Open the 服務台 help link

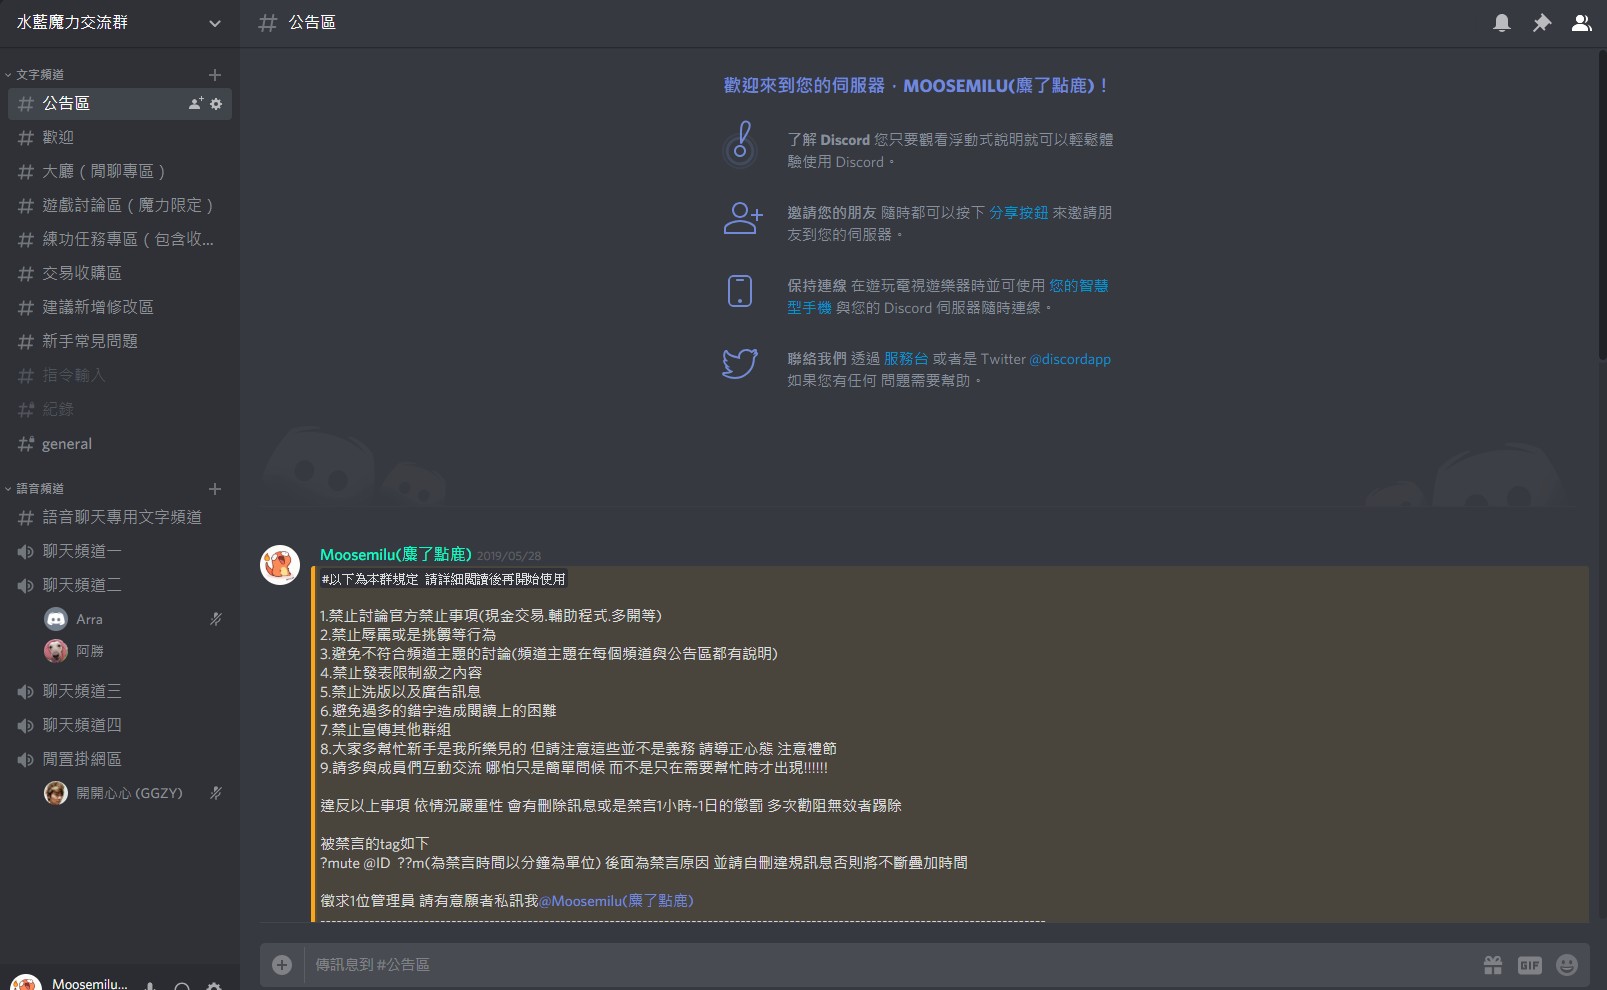906,359
